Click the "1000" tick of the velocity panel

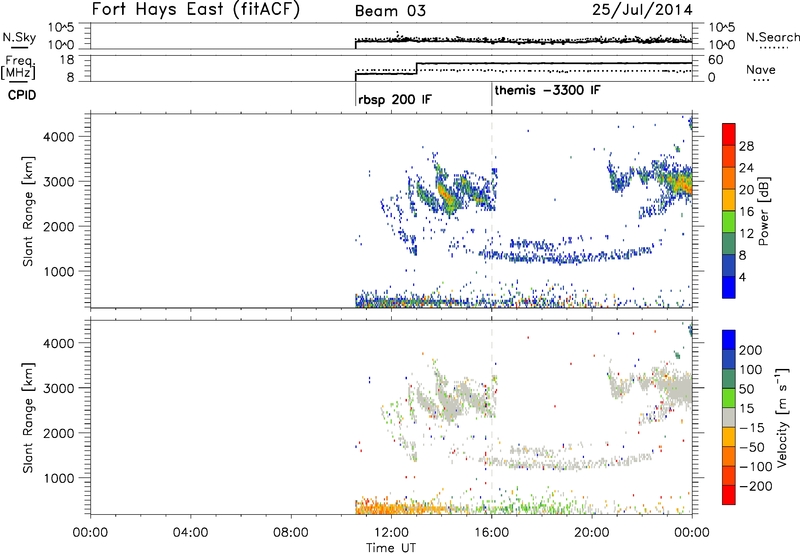pos(59,478)
